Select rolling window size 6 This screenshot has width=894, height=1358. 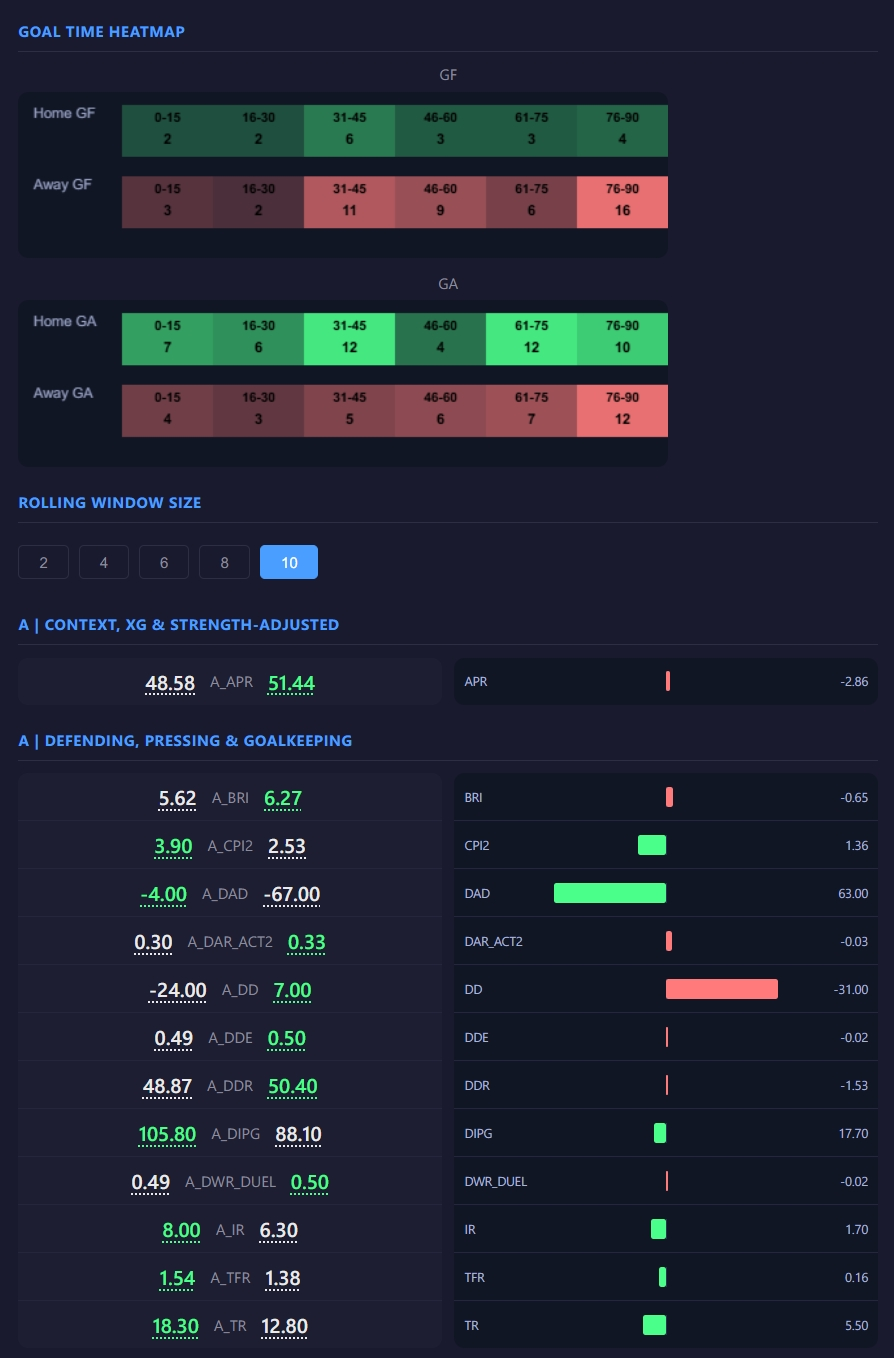point(163,562)
